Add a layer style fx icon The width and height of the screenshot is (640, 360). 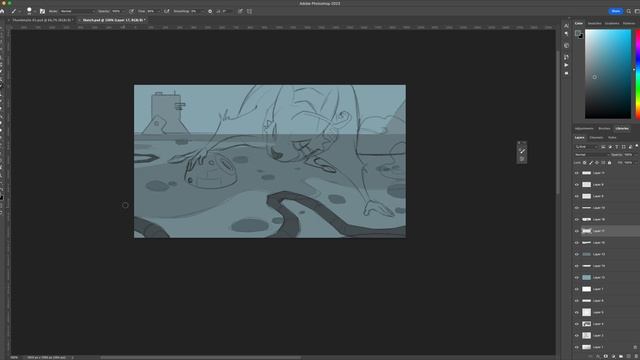pyautogui.click(x=598, y=356)
